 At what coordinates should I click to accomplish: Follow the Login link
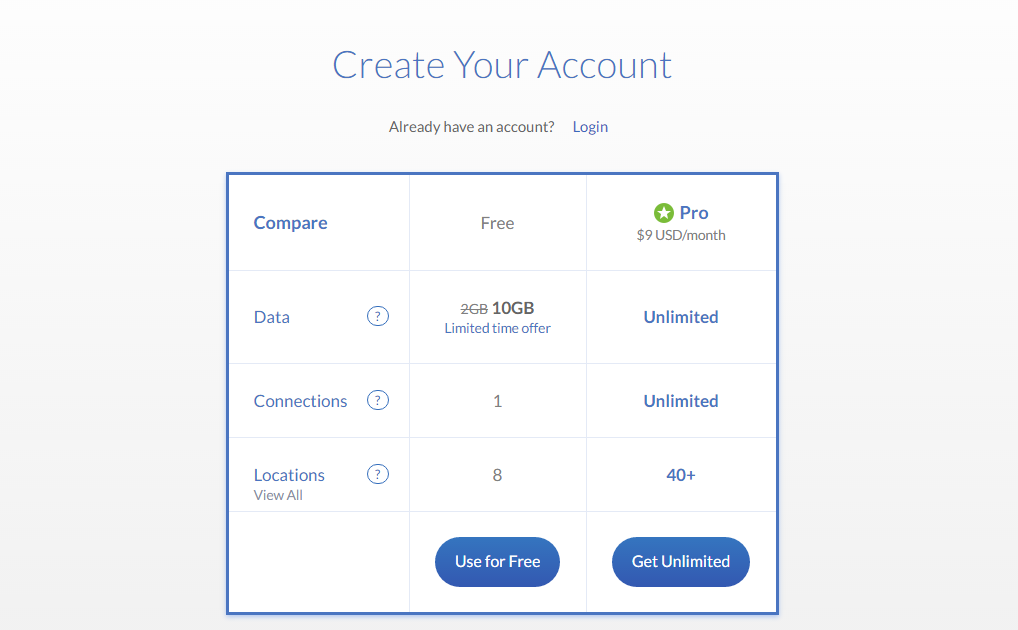[590, 127]
